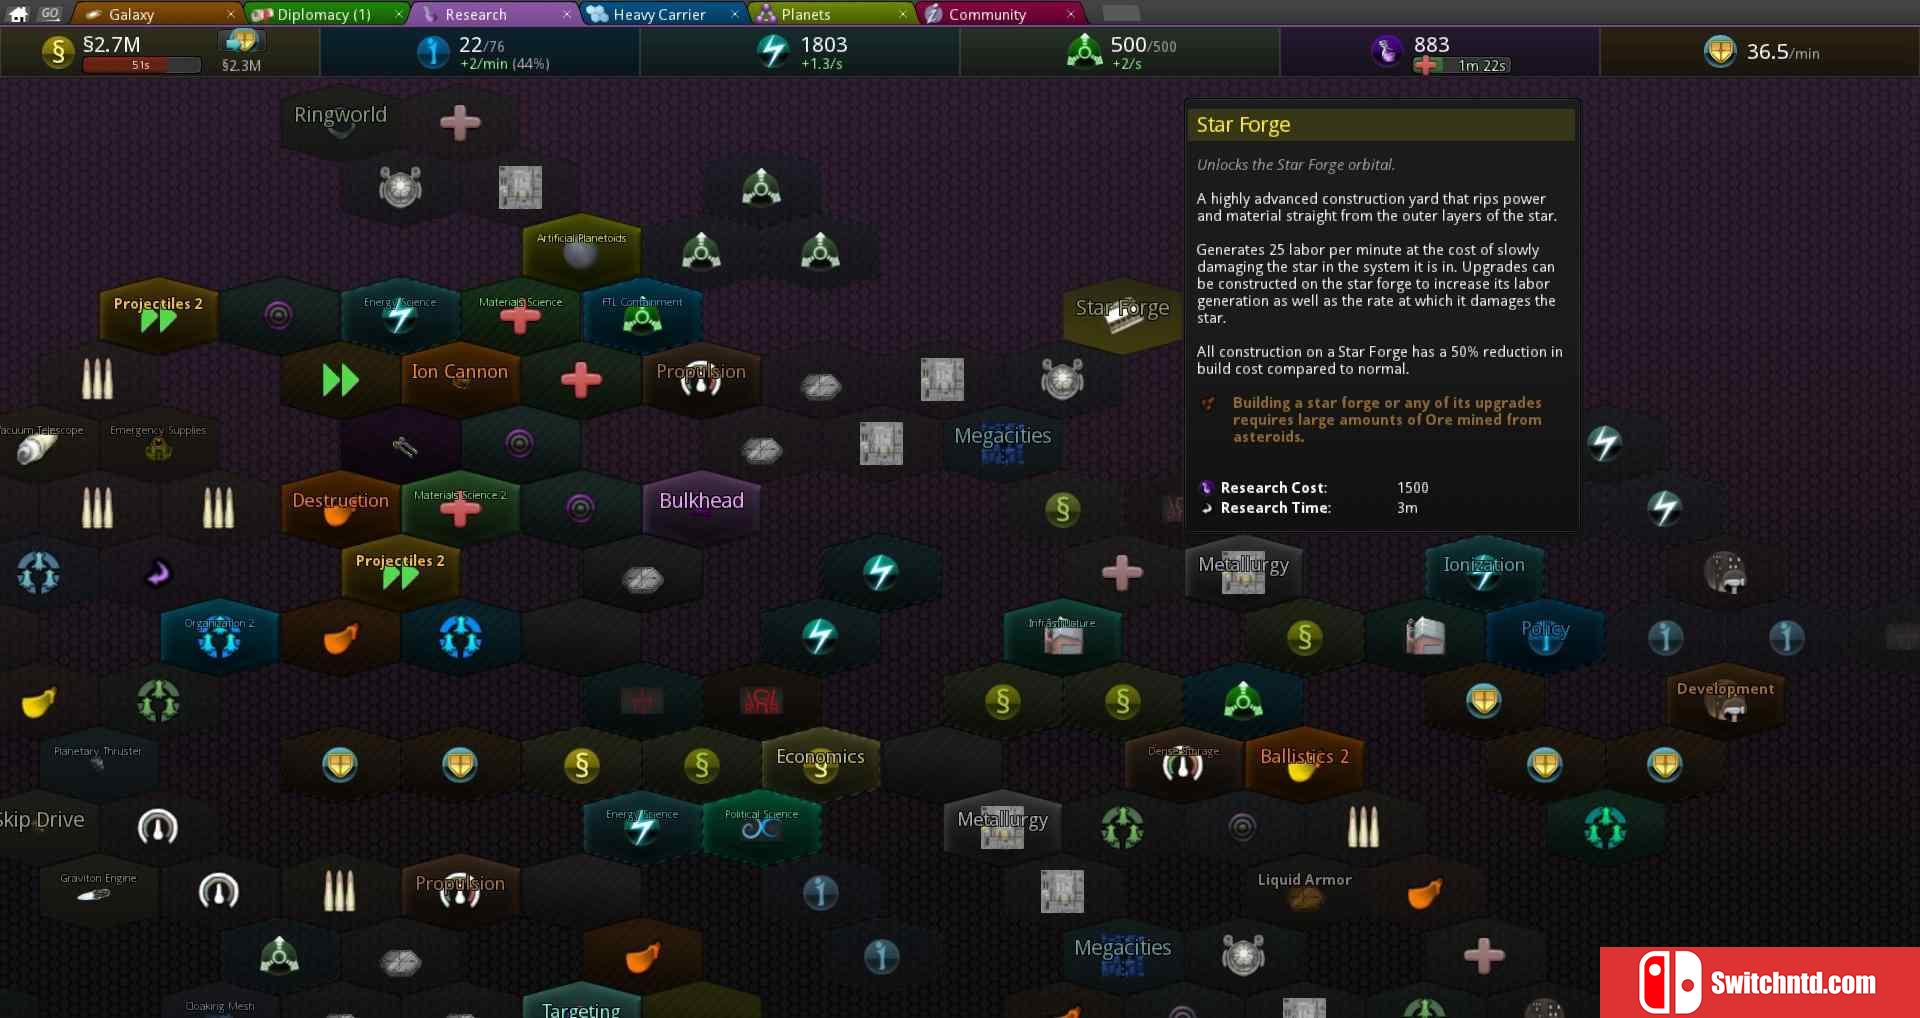The image size is (1920, 1018).
Task: Click the asteroid ore warning text
Action: click(x=1387, y=420)
